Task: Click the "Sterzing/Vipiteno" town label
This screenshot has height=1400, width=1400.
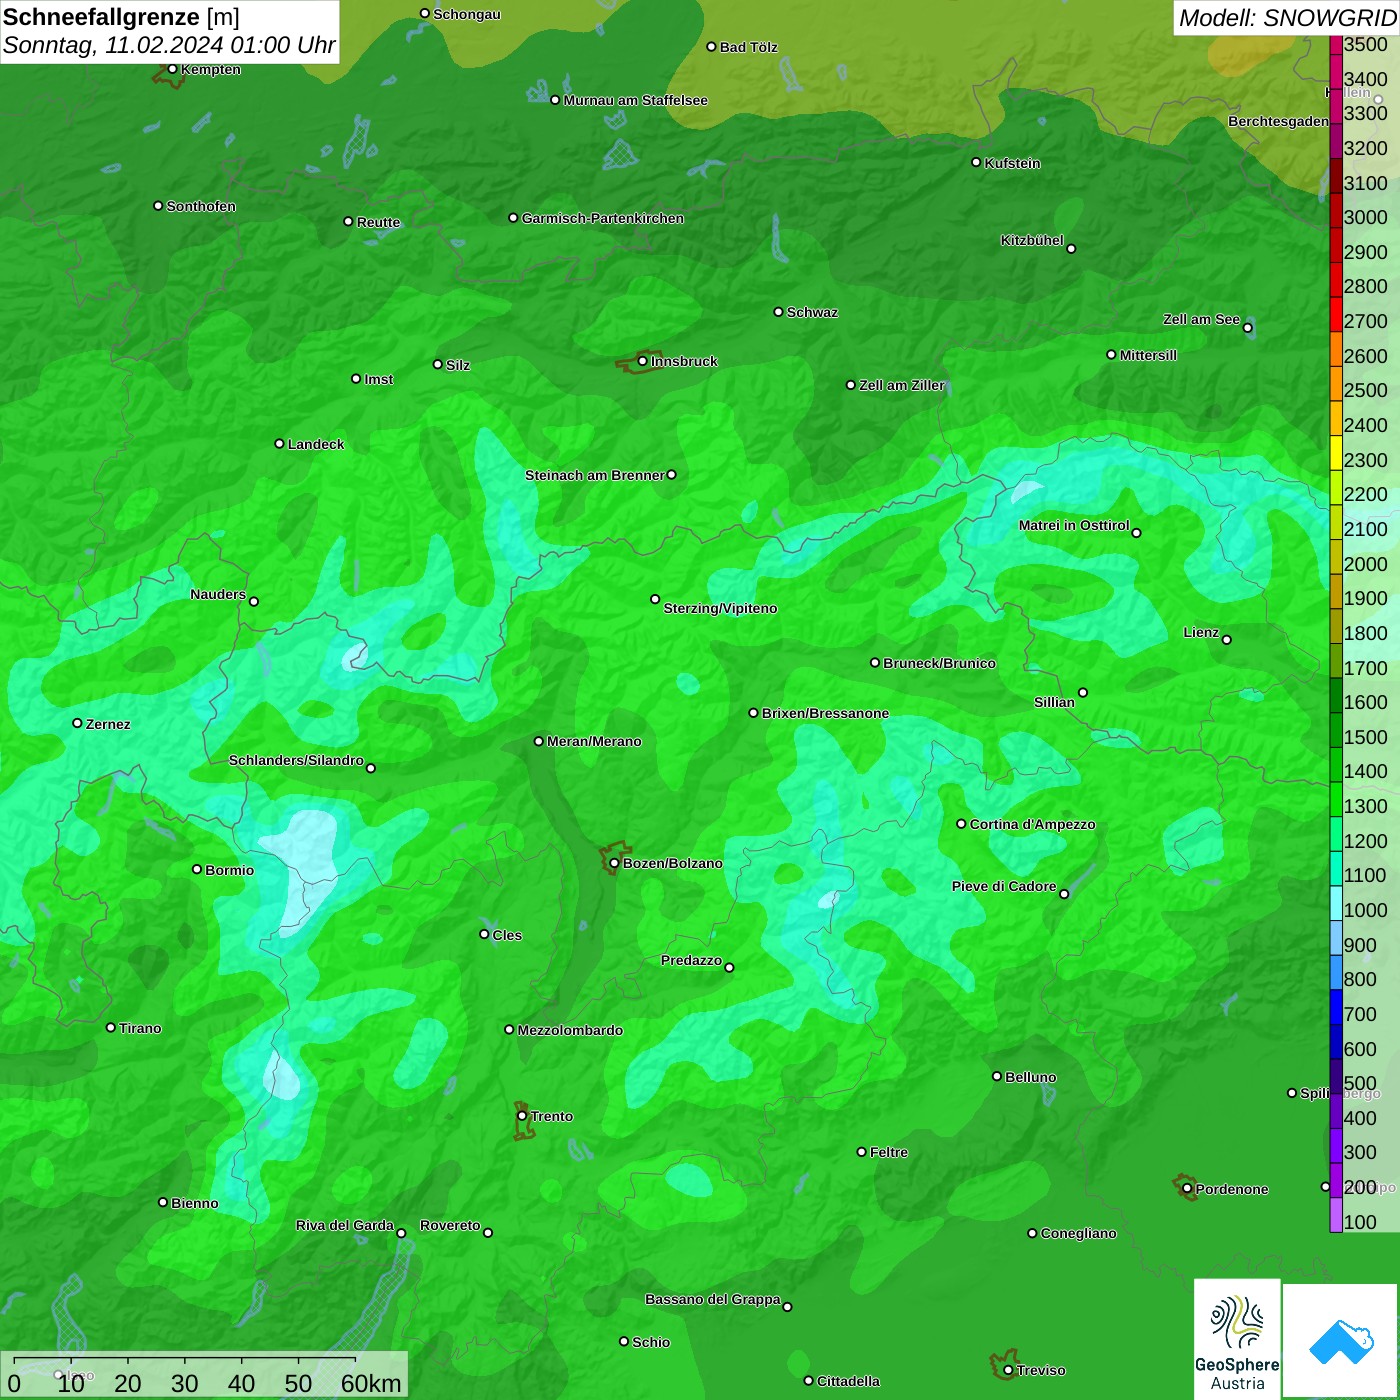Action: pyautogui.click(x=721, y=608)
